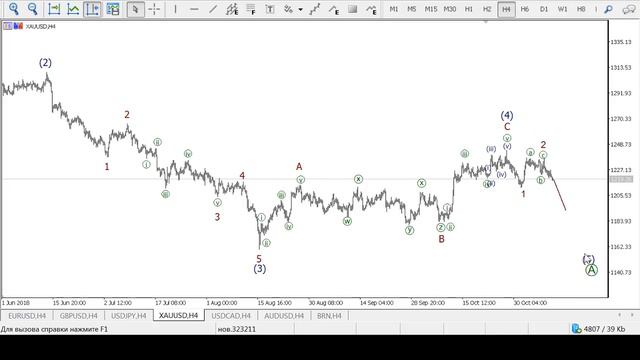Screen dimensions: 640x360
Task: Select the crosshair tool
Action: [154, 9]
